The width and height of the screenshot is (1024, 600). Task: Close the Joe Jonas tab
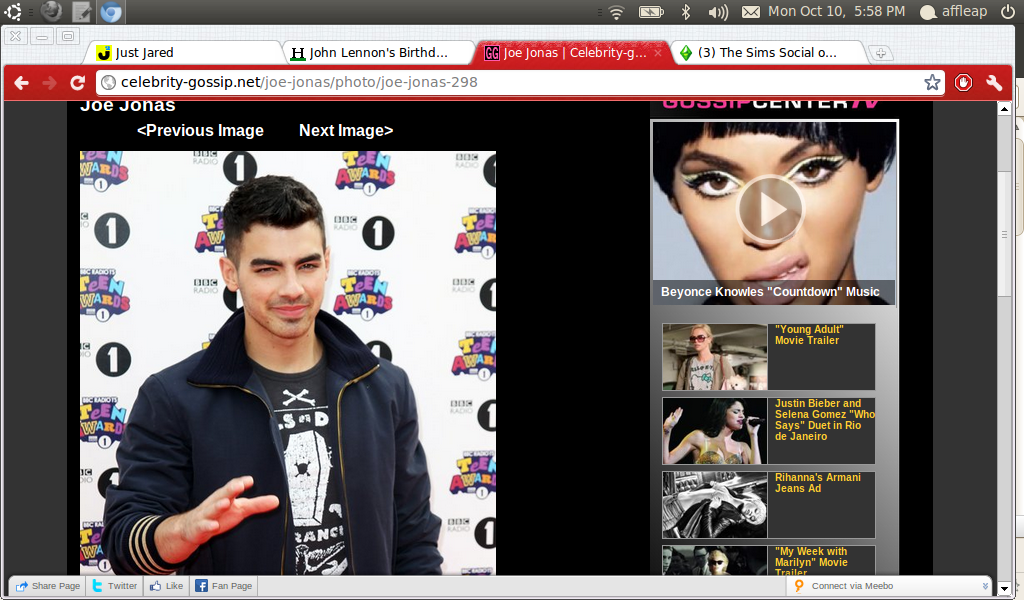(658, 53)
